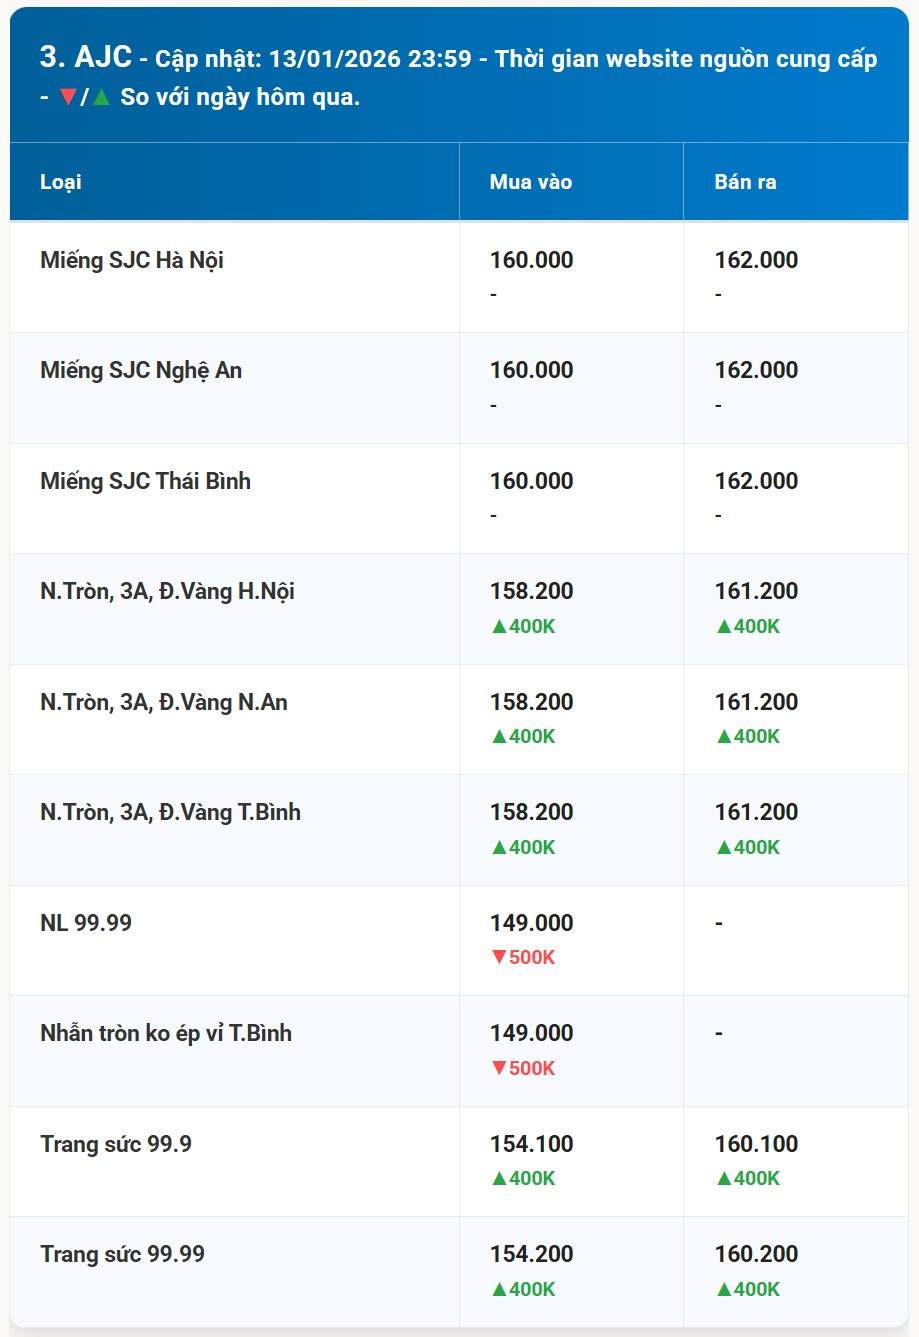The image size is (919, 1337).
Task: Click 158.200 buy price in Đ.Vàng T.Bình row
Action: point(532,812)
